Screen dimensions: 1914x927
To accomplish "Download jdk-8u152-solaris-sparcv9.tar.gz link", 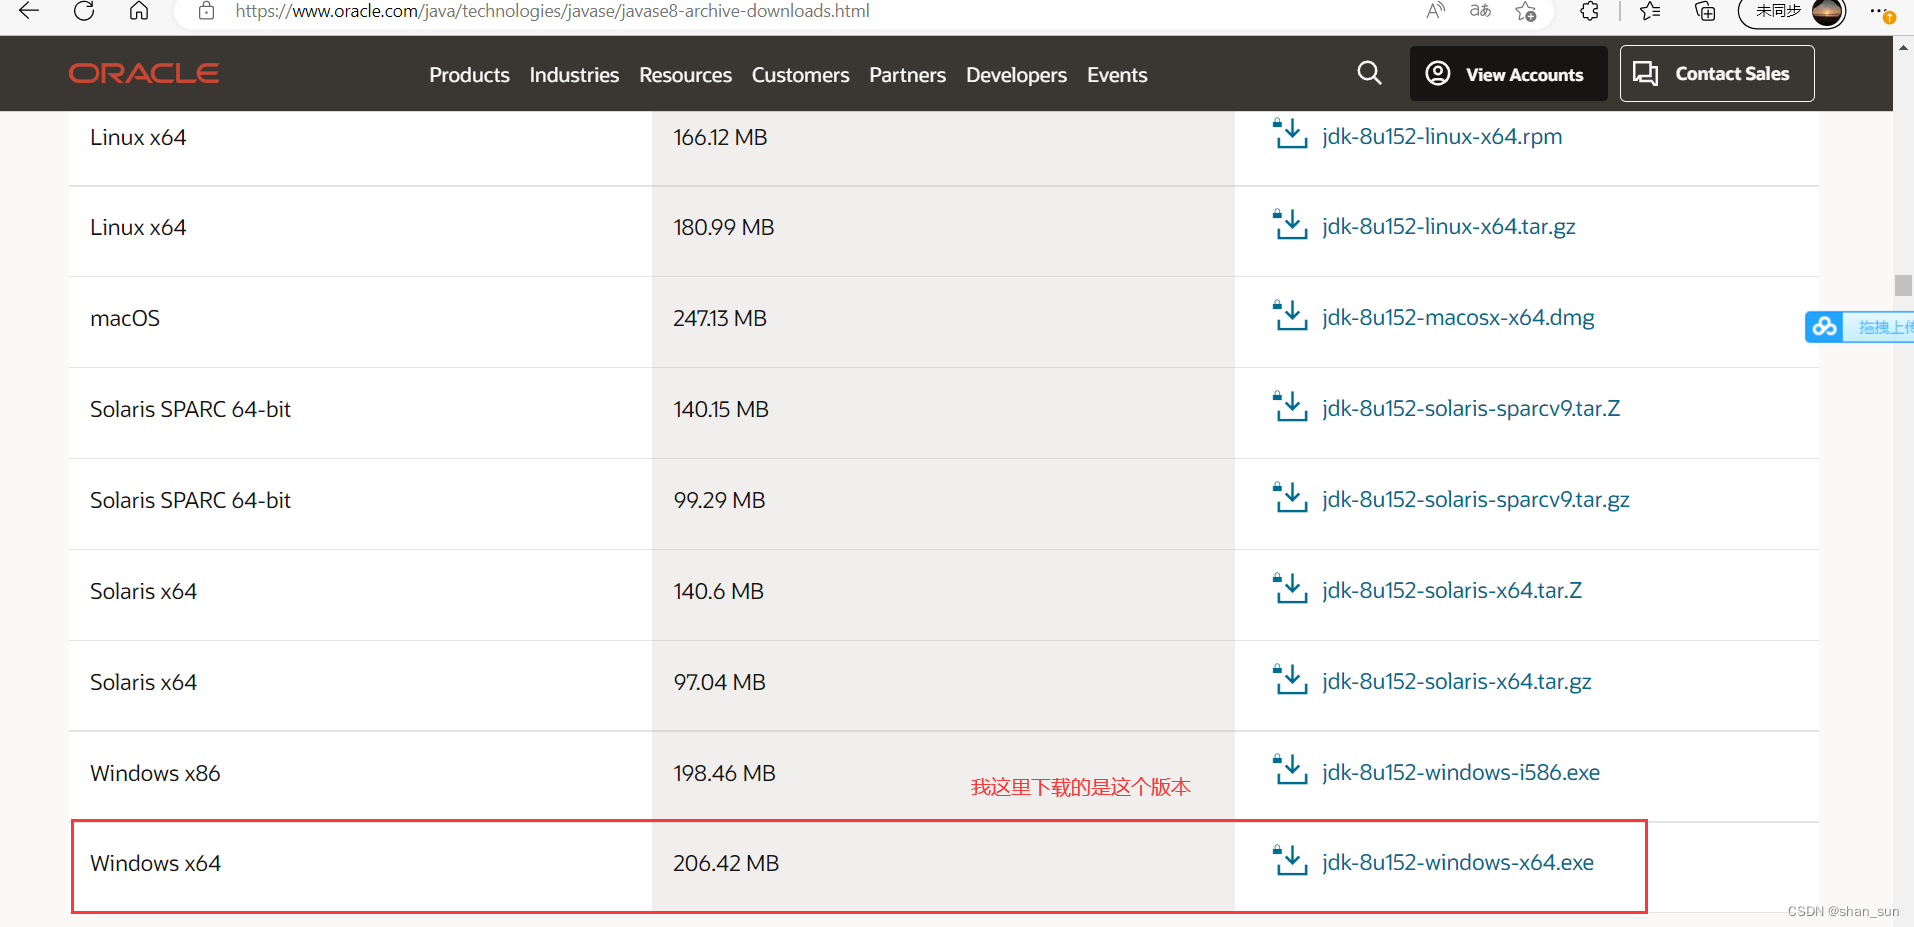I will 1476,499.
